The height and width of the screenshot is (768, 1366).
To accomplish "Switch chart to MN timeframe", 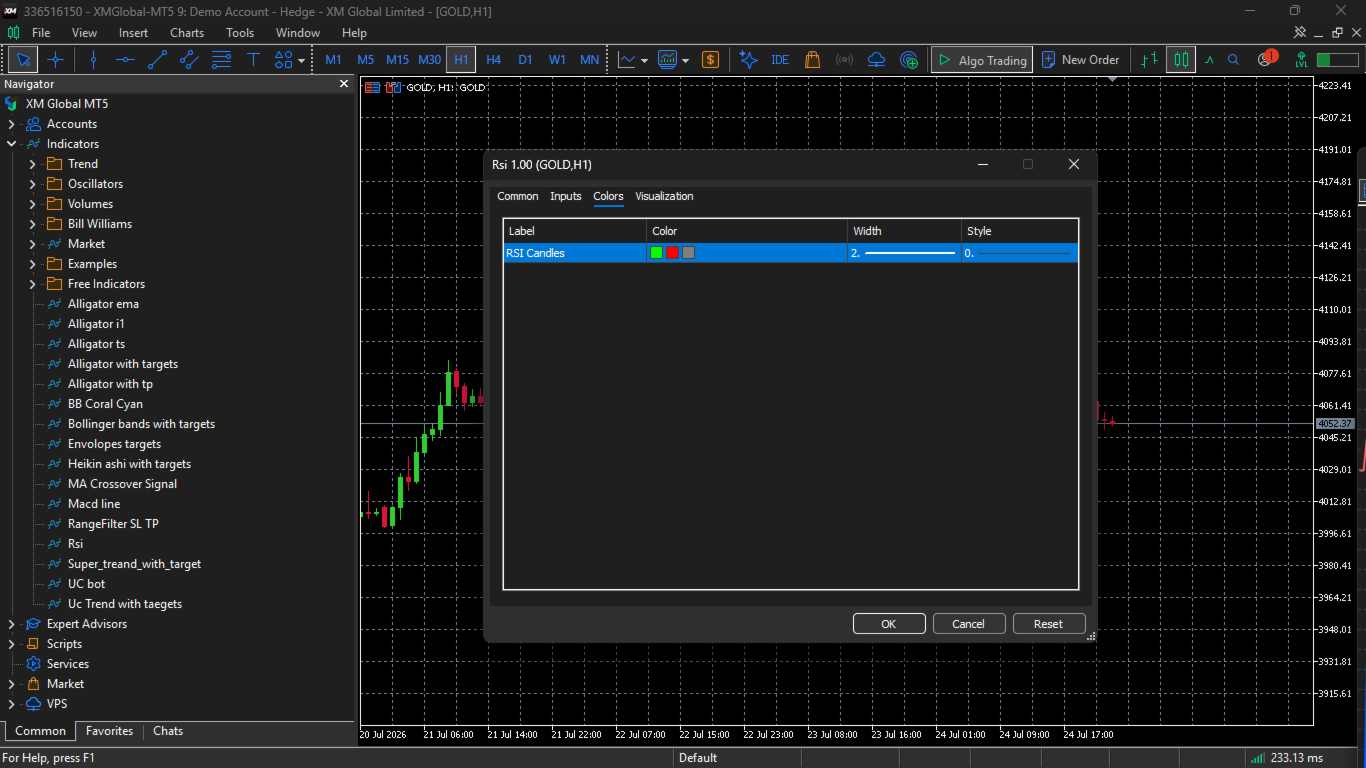I will pyautogui.click(x=589, y=60).
